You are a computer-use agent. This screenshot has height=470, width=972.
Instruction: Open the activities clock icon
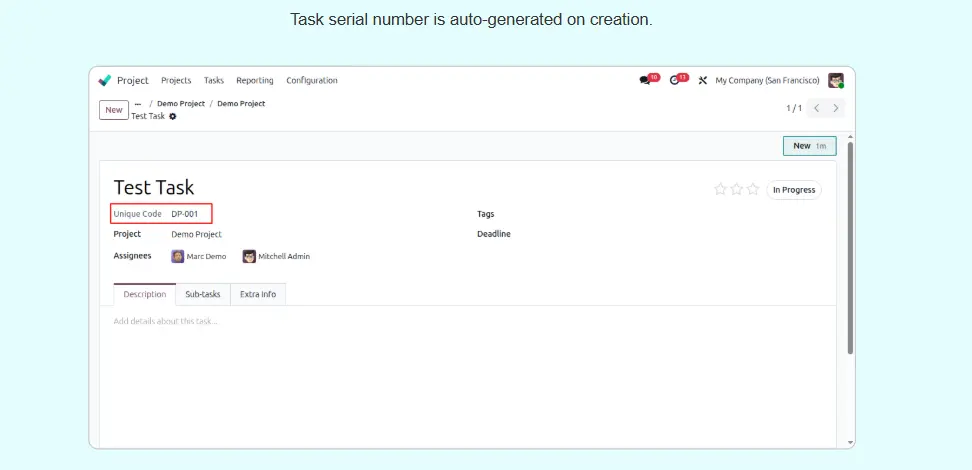[x=675, y=81]
